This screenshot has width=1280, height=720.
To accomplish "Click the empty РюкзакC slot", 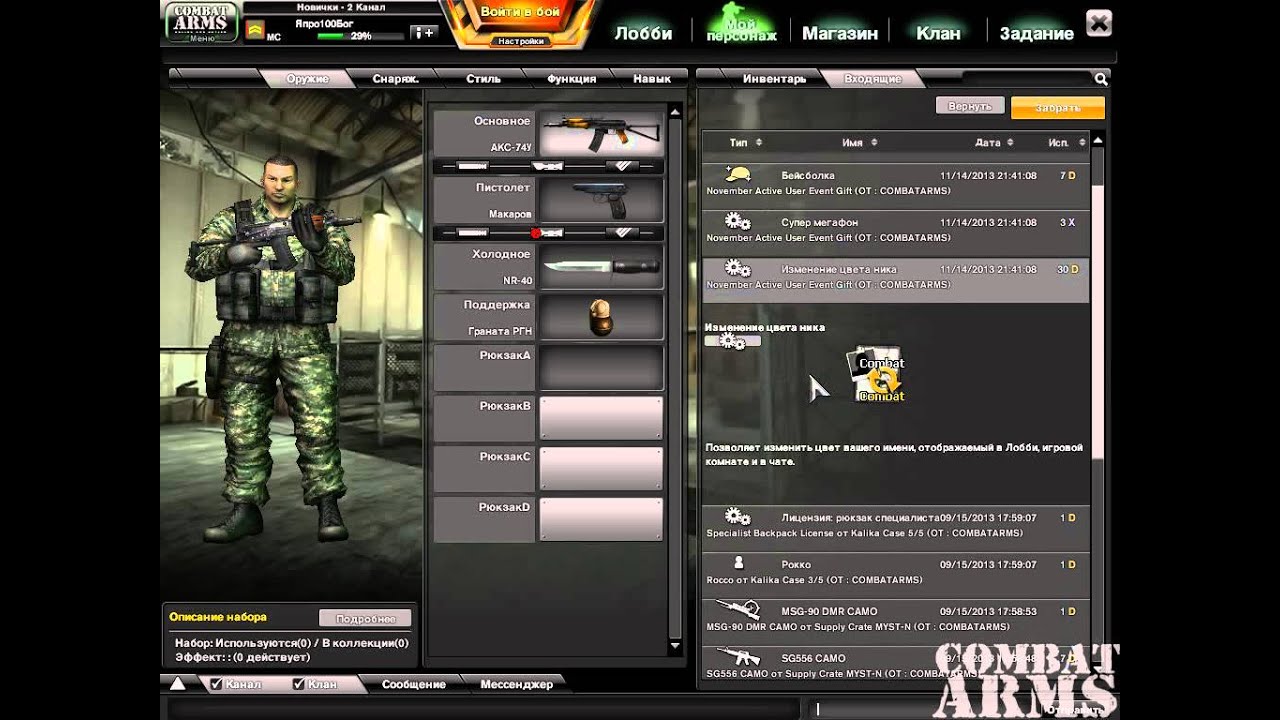I will coord(600,468).
